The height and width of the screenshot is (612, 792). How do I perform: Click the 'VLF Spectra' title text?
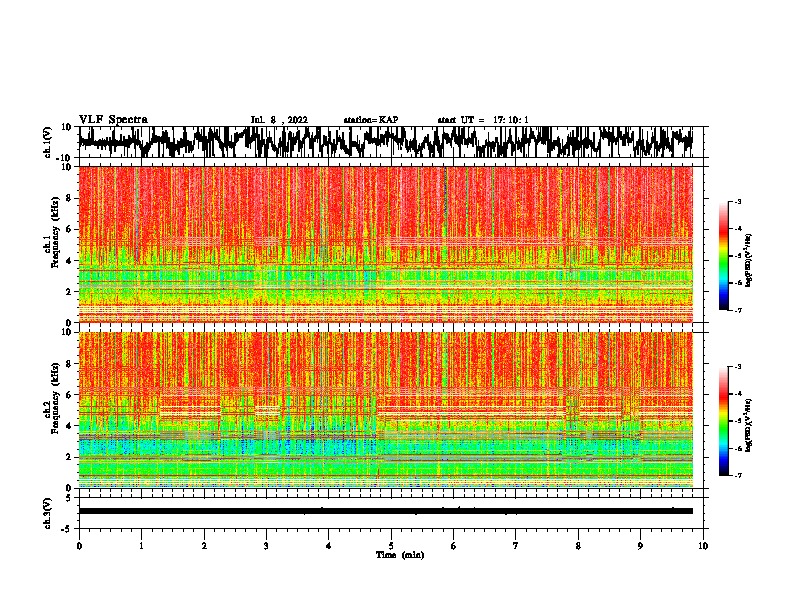(113, 119)
